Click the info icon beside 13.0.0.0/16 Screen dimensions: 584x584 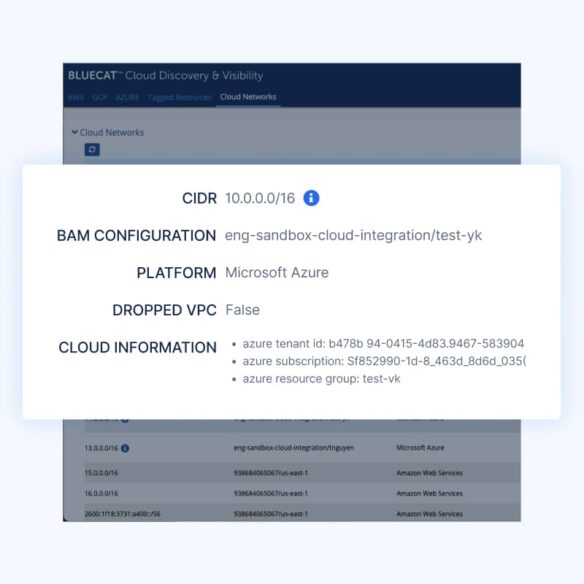point(125,448)
